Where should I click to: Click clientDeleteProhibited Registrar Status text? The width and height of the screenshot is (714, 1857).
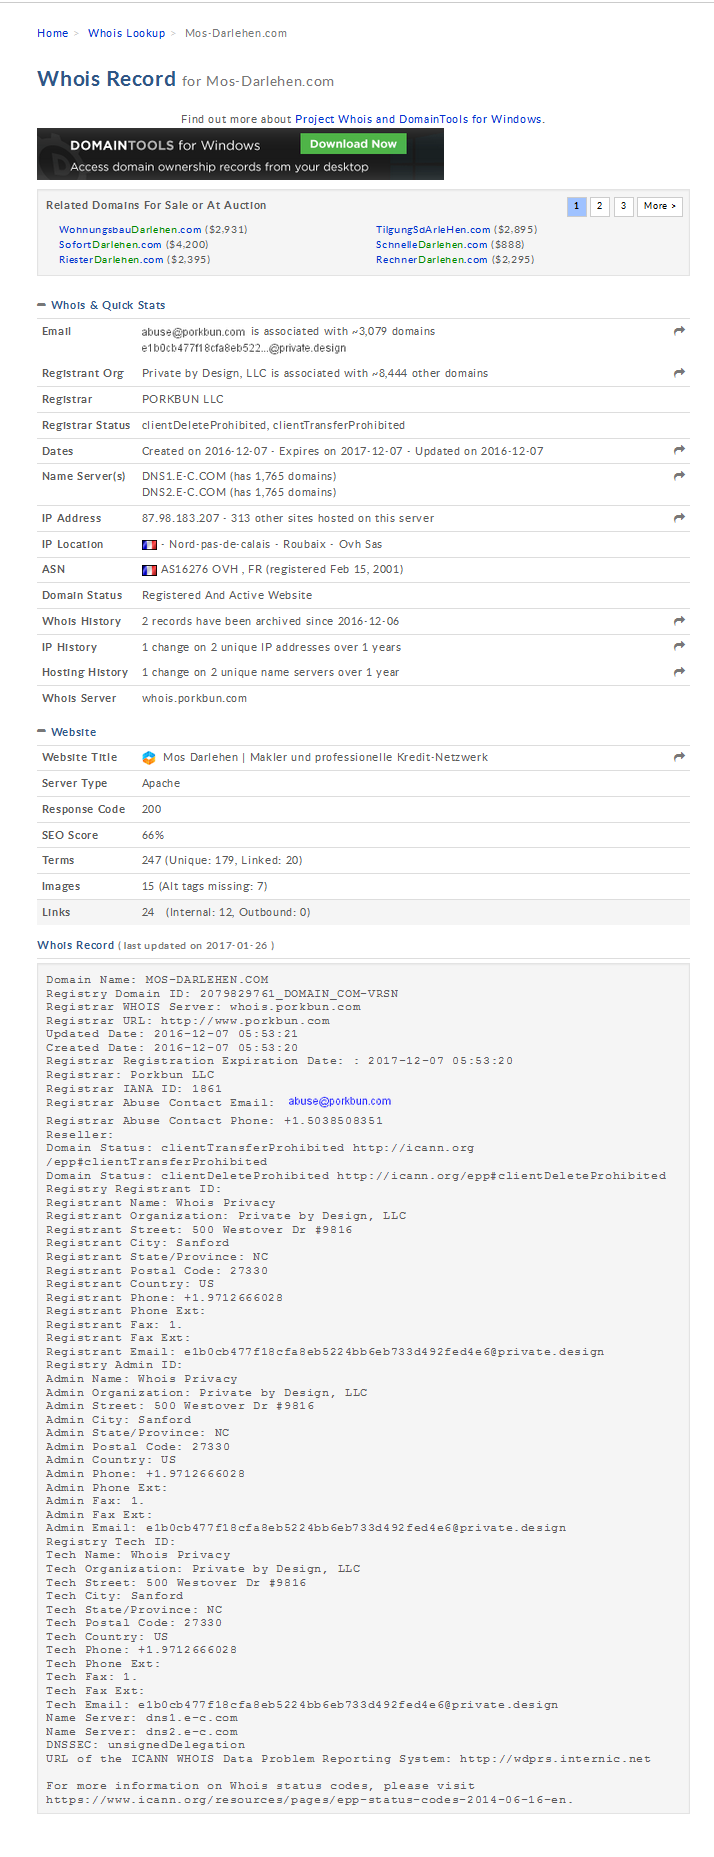(x=204, y=425)
